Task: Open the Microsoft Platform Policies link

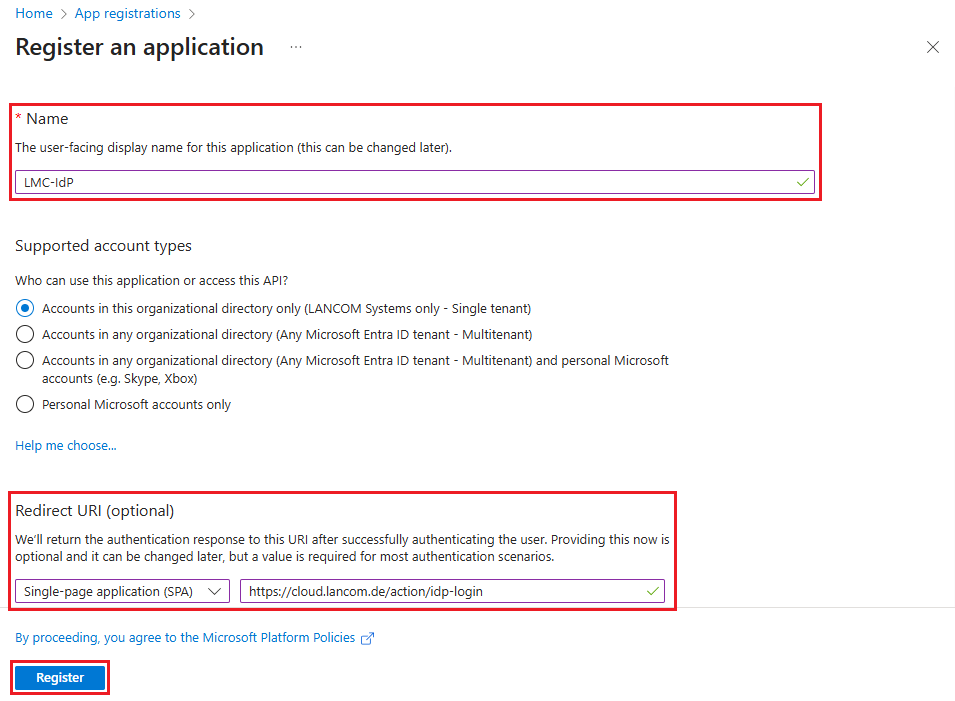Action: (x=185, y=638)
